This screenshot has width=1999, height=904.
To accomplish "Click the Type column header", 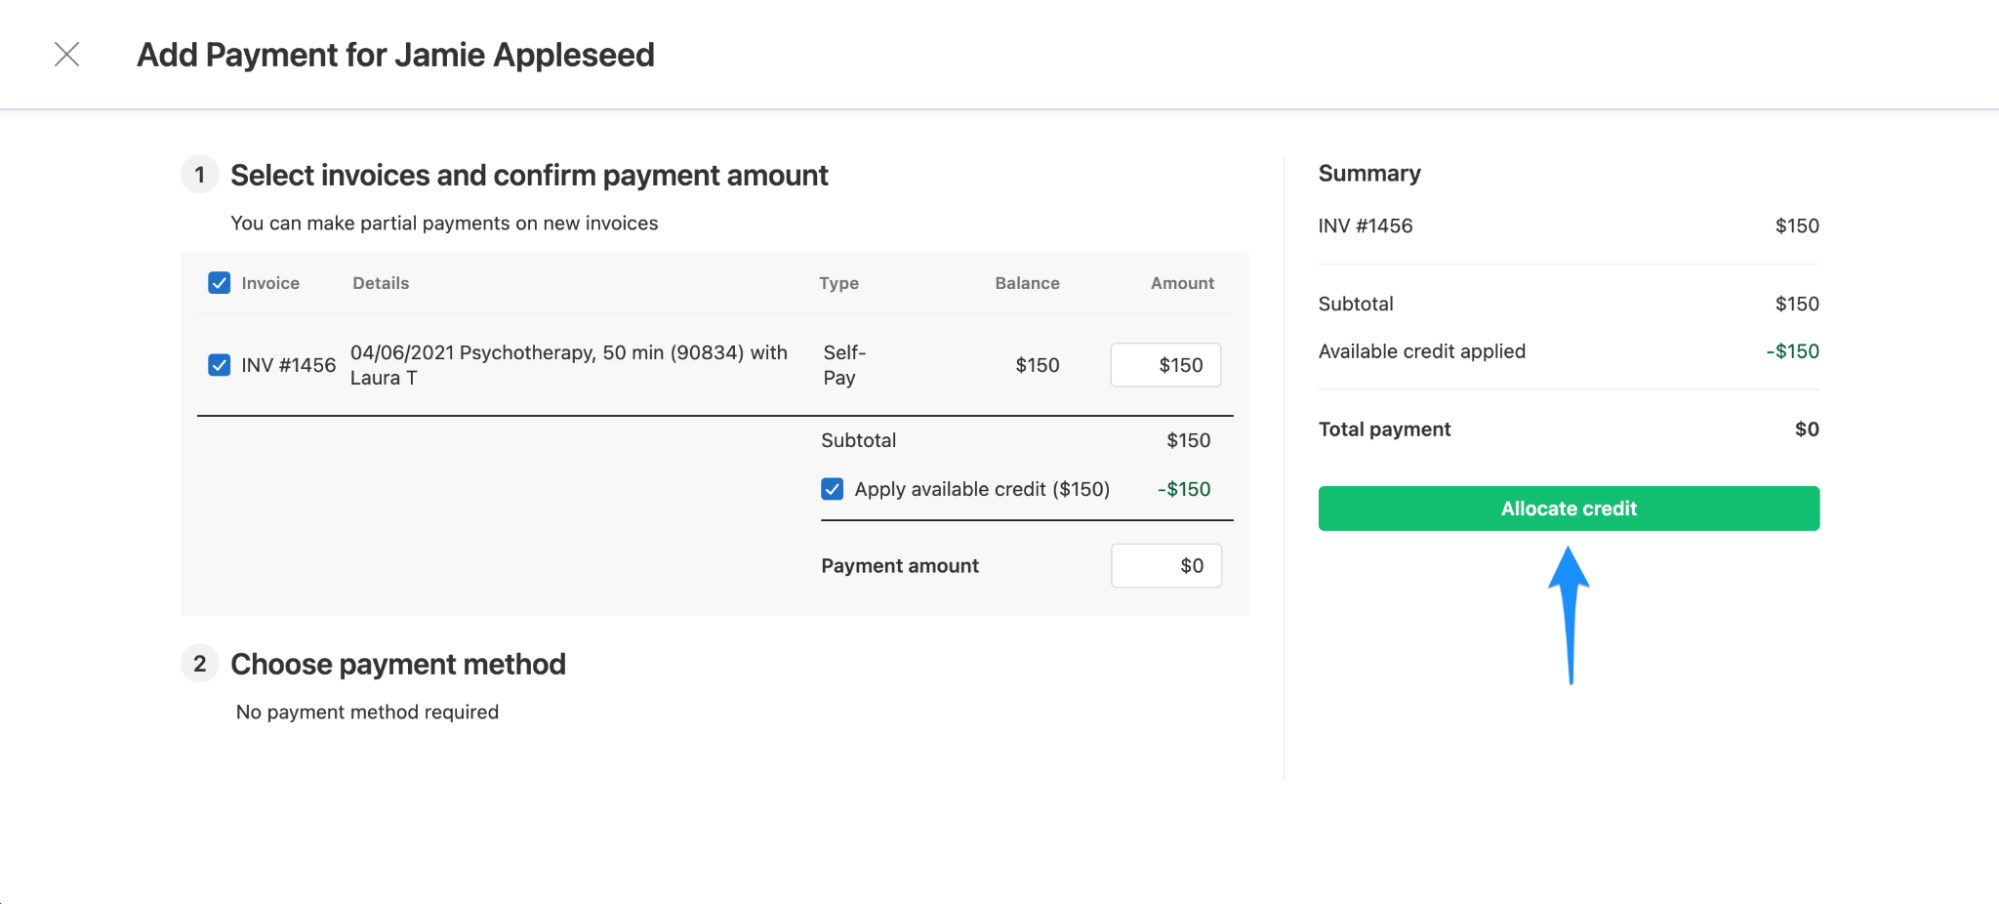I will pyautogui.click(x=838, y=283).
